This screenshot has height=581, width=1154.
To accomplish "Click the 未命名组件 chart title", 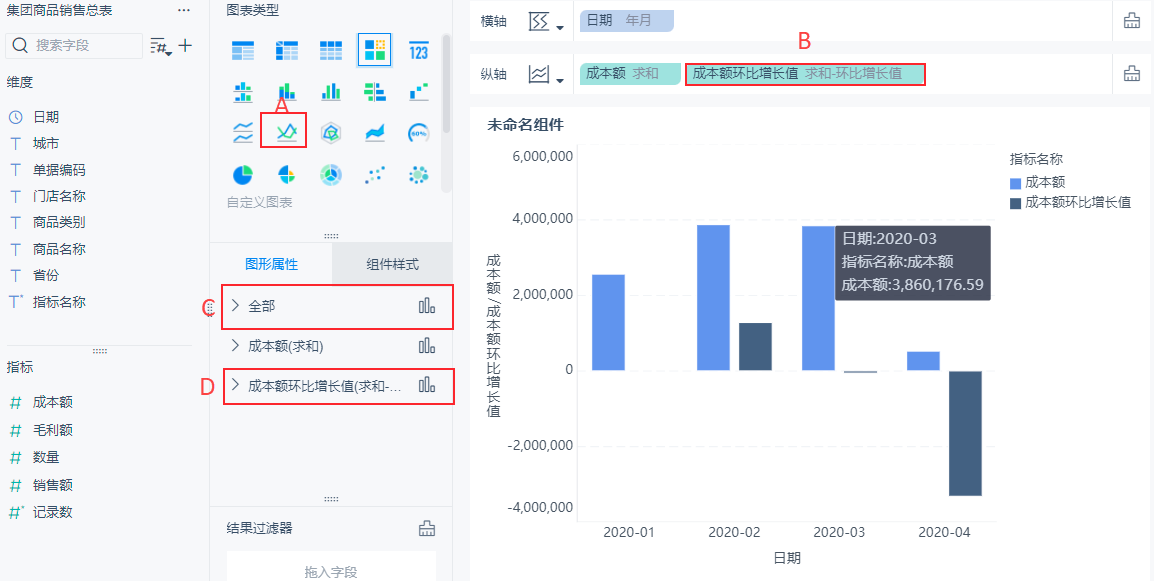I will coord(525,125).
